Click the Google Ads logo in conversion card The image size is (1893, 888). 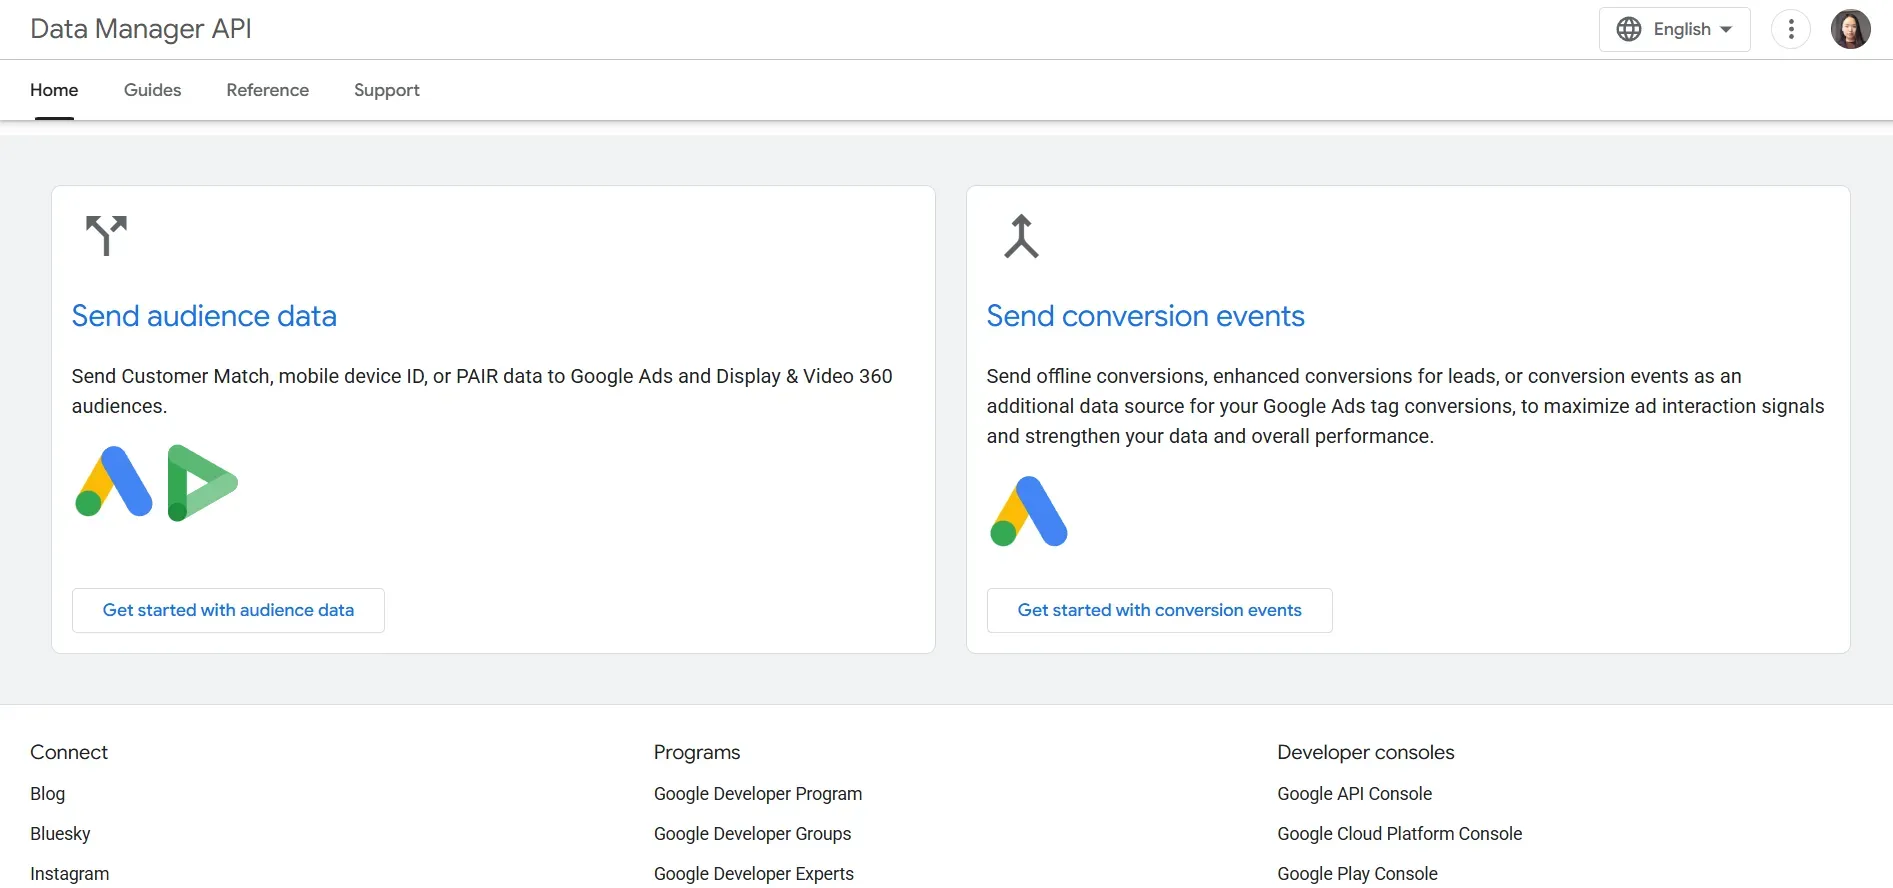tap(1029, 511)
